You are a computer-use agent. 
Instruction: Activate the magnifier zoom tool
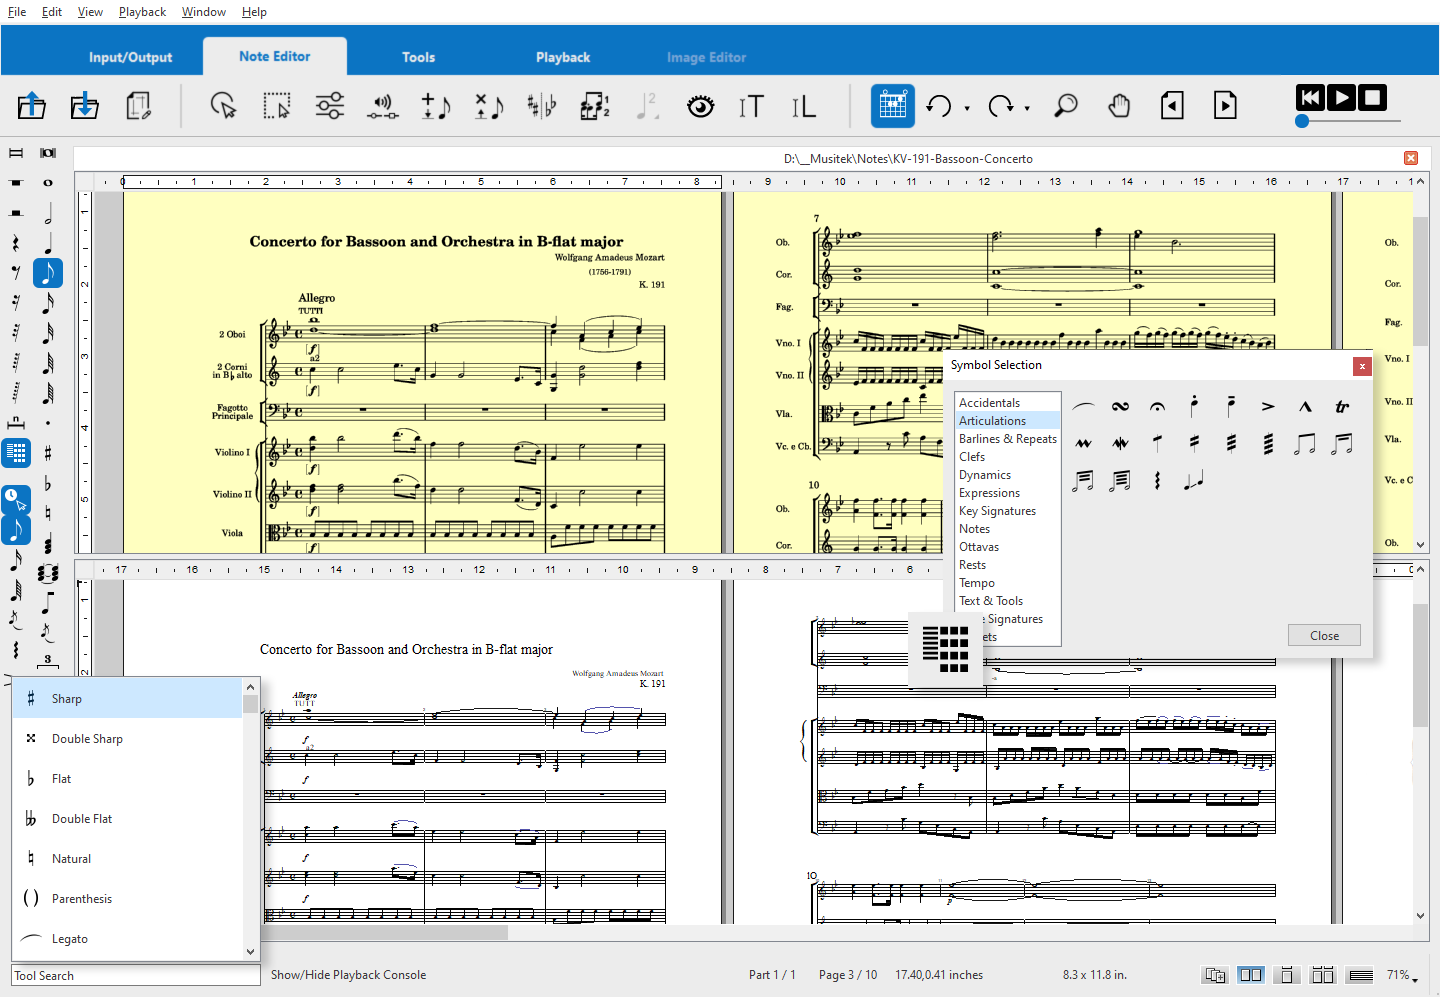pos(1067,105)
